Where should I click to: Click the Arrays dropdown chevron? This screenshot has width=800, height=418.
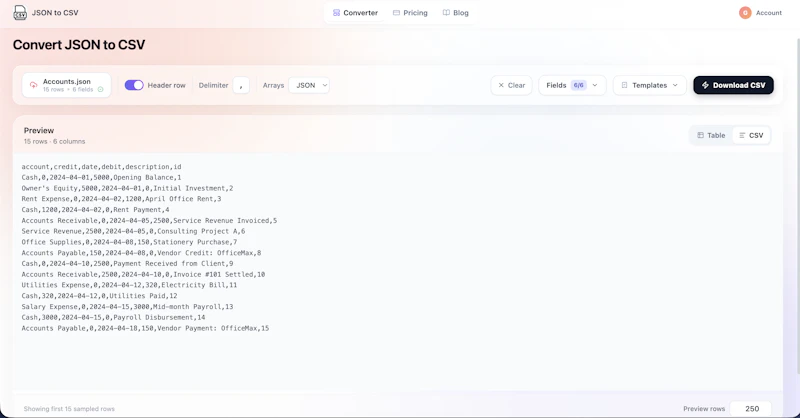pos(324,85)
